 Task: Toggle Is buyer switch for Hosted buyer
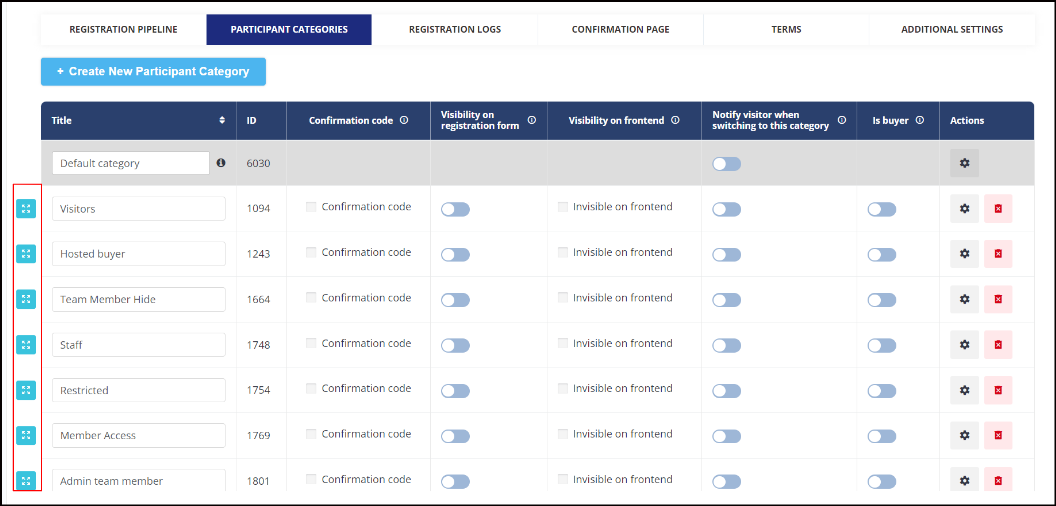pyautogui.click(x=882, y=255)
